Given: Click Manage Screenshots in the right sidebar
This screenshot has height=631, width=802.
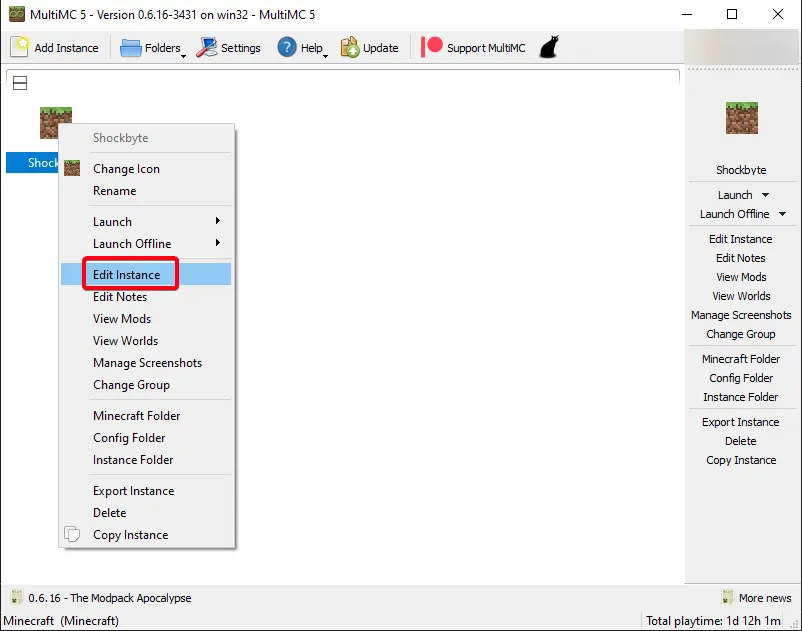Looking at the screenshot, I should [741, 315].
